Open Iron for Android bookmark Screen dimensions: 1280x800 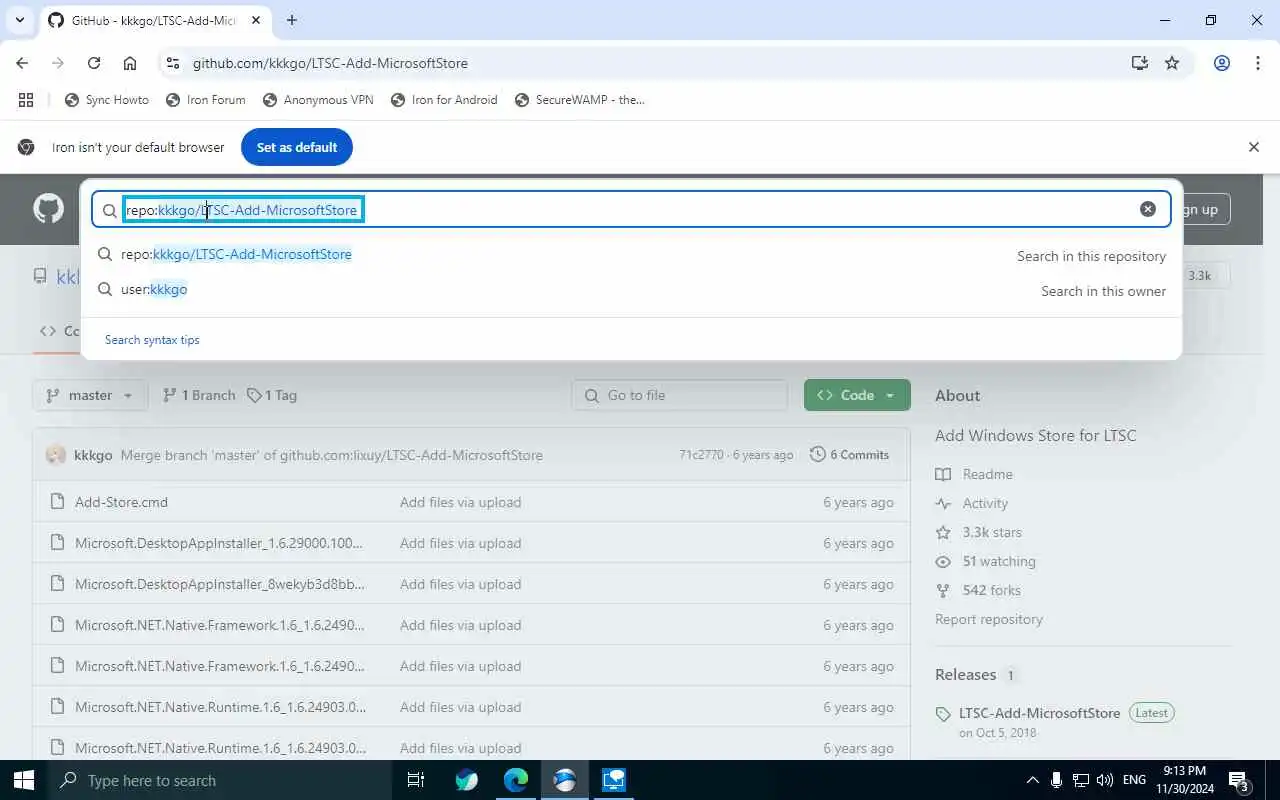pyautogui.click(x=444, y=100)
